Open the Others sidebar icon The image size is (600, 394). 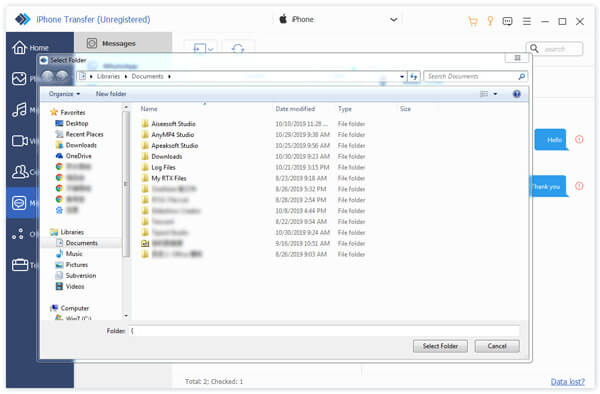tap(18, 234)
